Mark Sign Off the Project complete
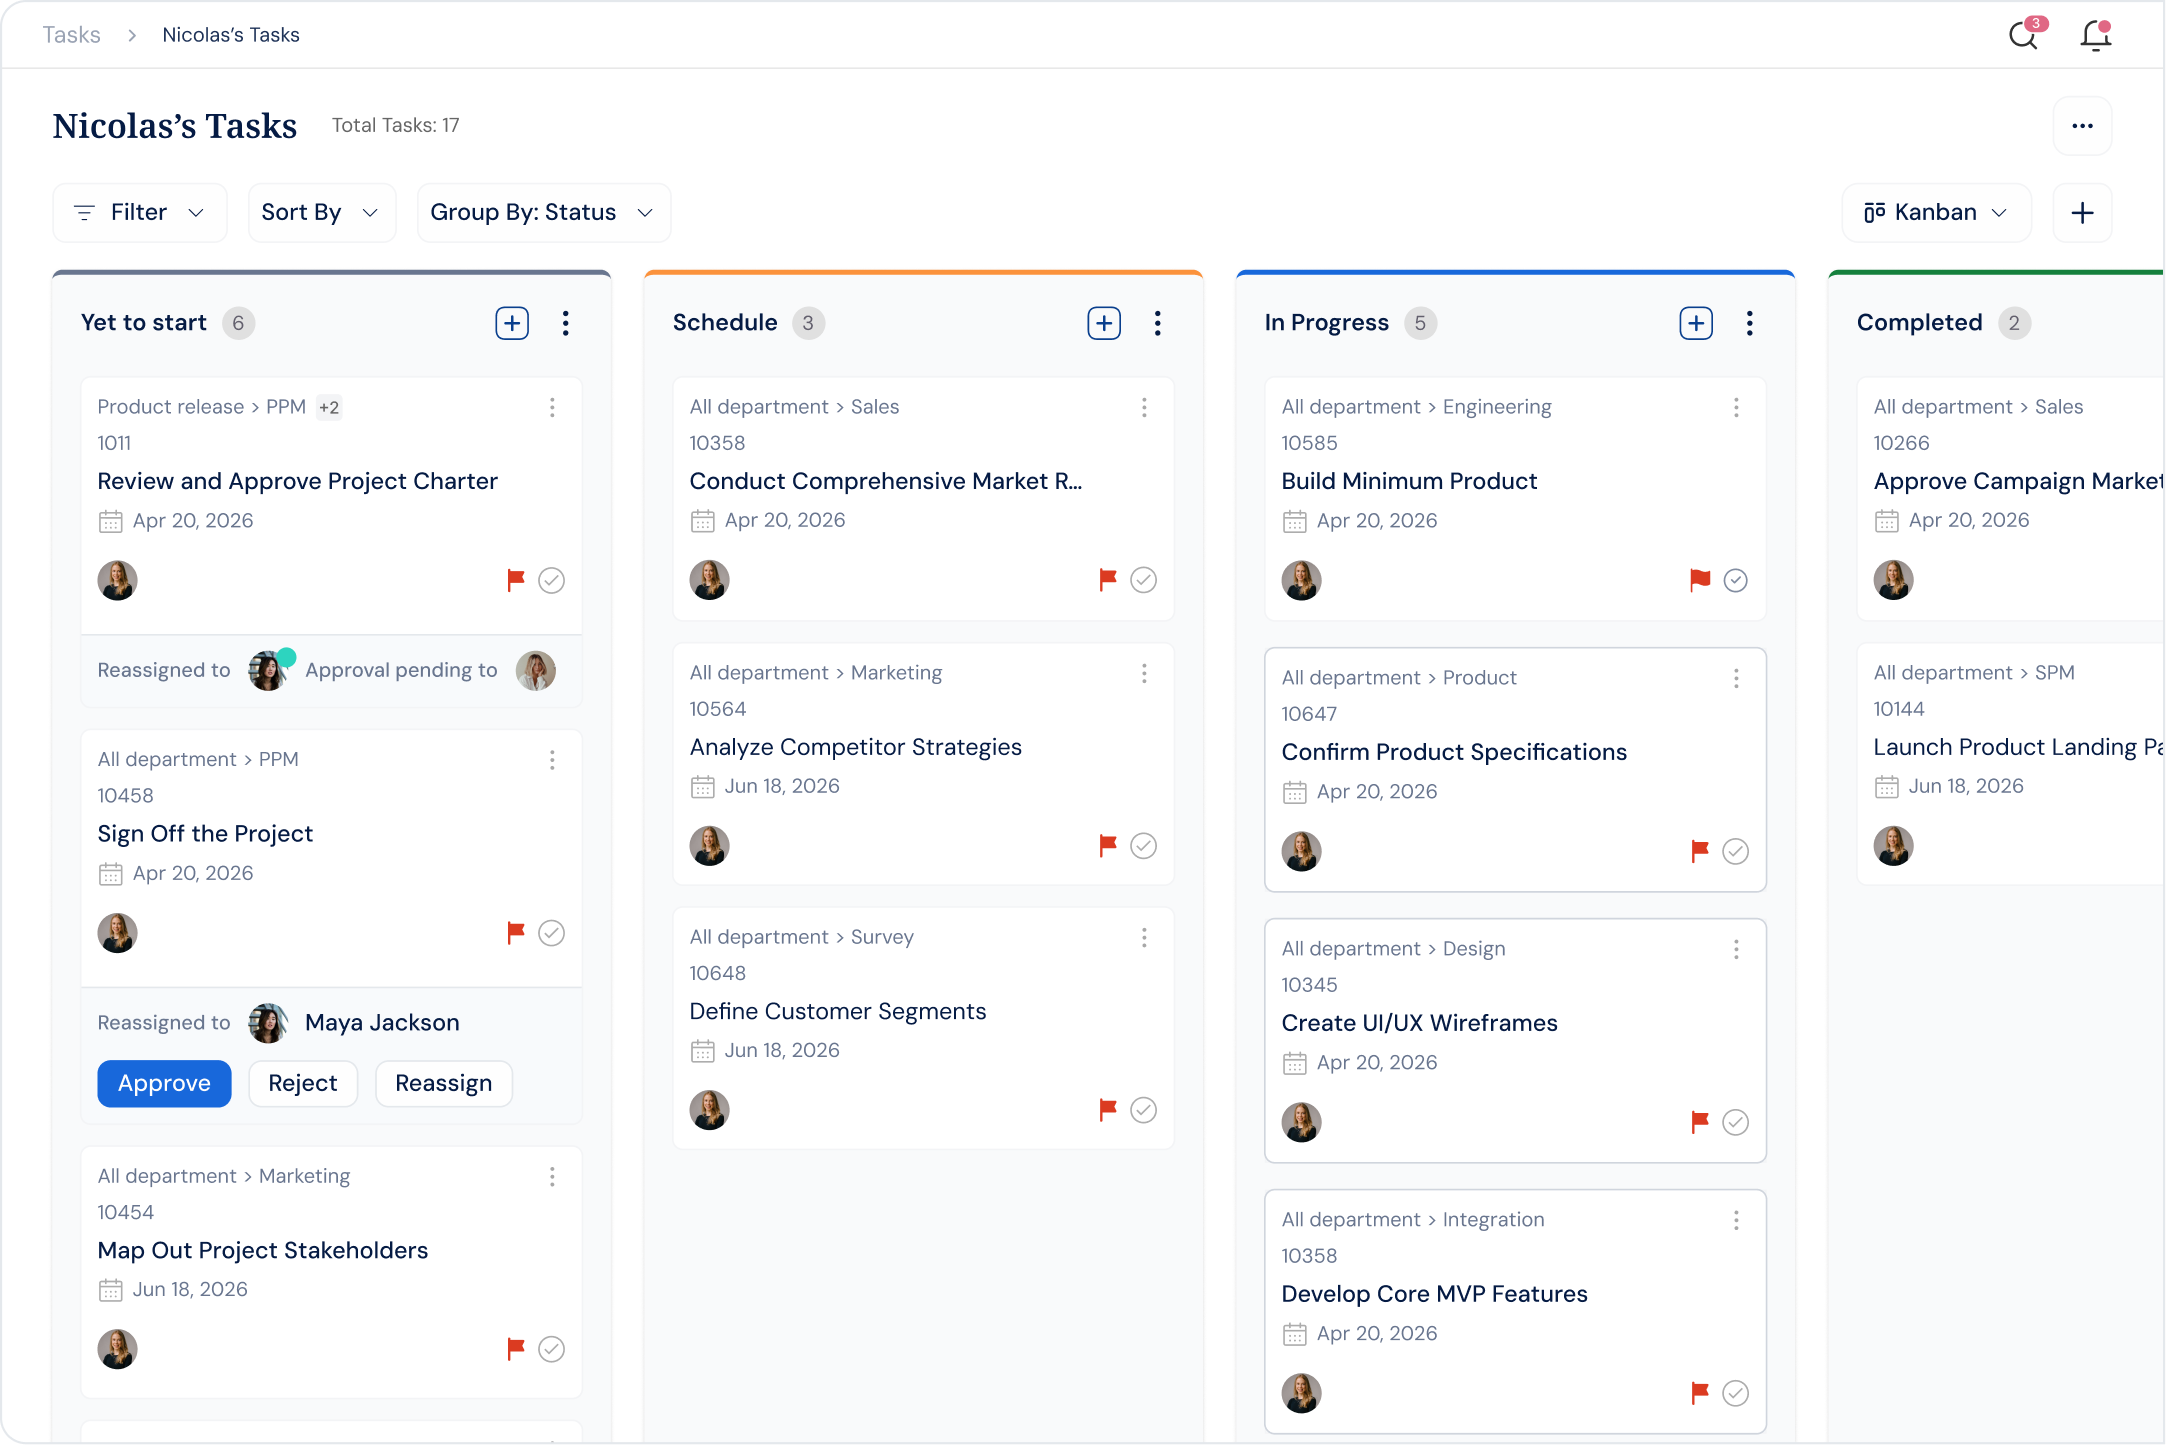 (552, 933)
